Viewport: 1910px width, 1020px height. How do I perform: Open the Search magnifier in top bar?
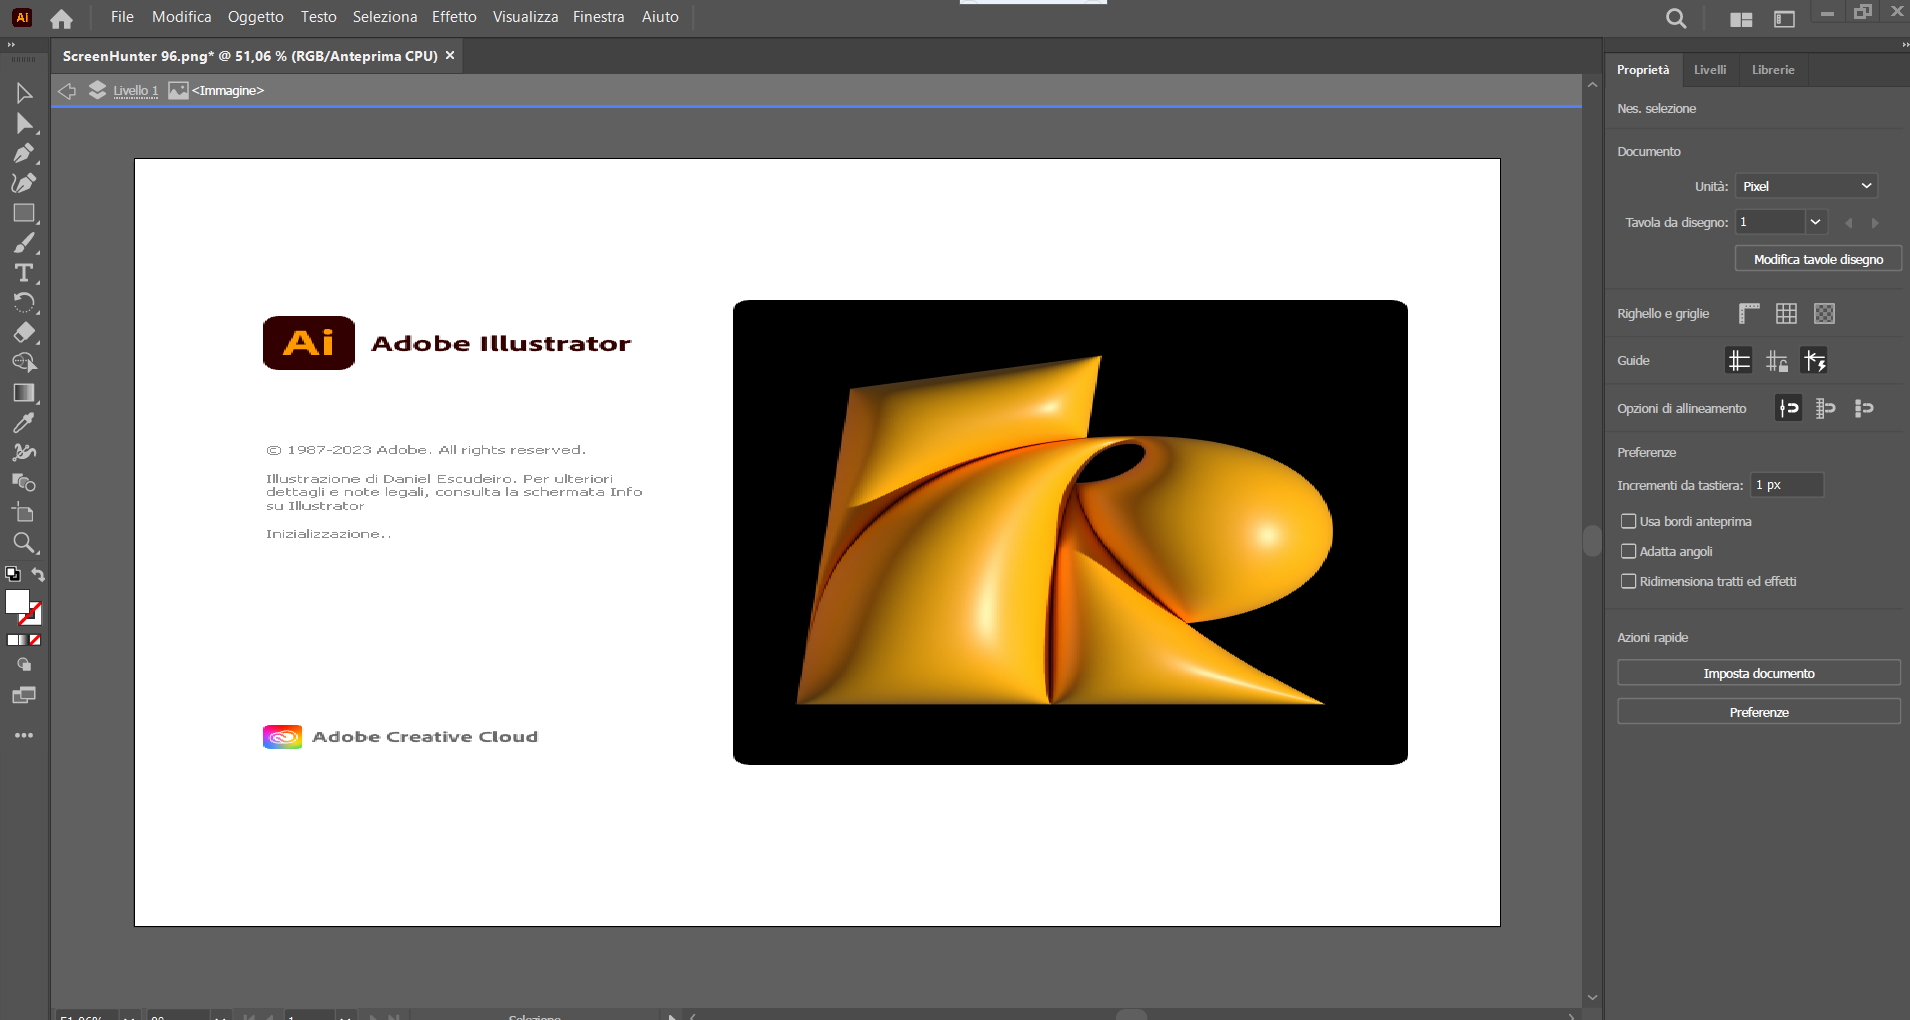point(1677,18)
